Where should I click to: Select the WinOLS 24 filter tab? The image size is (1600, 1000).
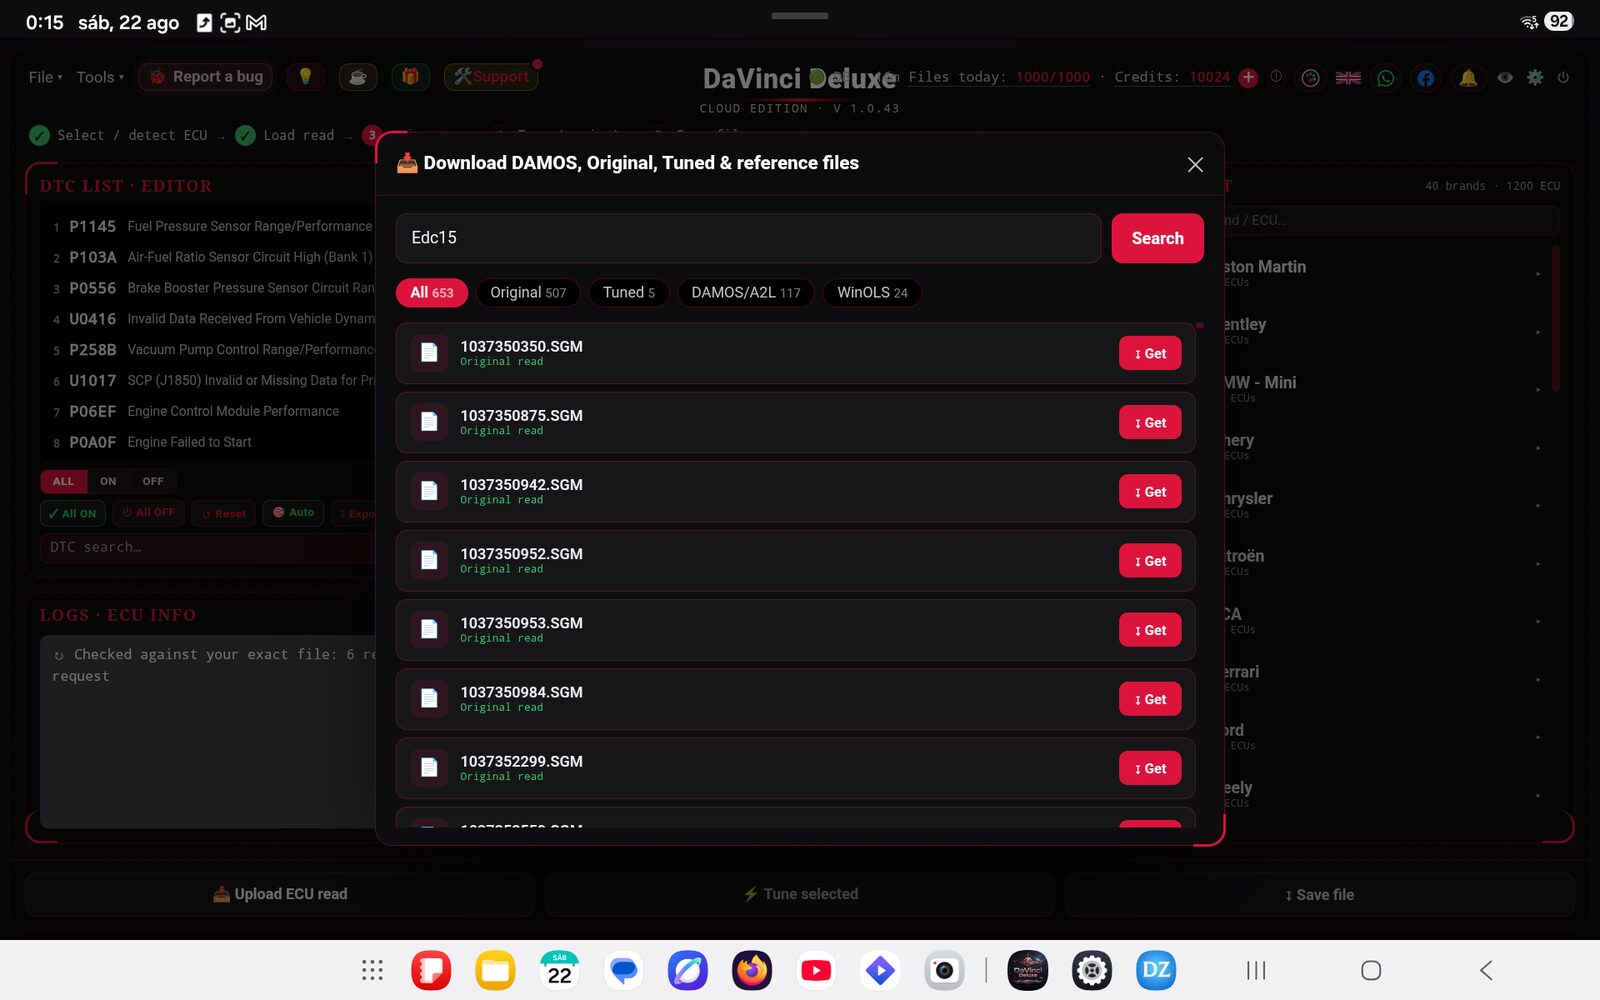tap(872, 292)
